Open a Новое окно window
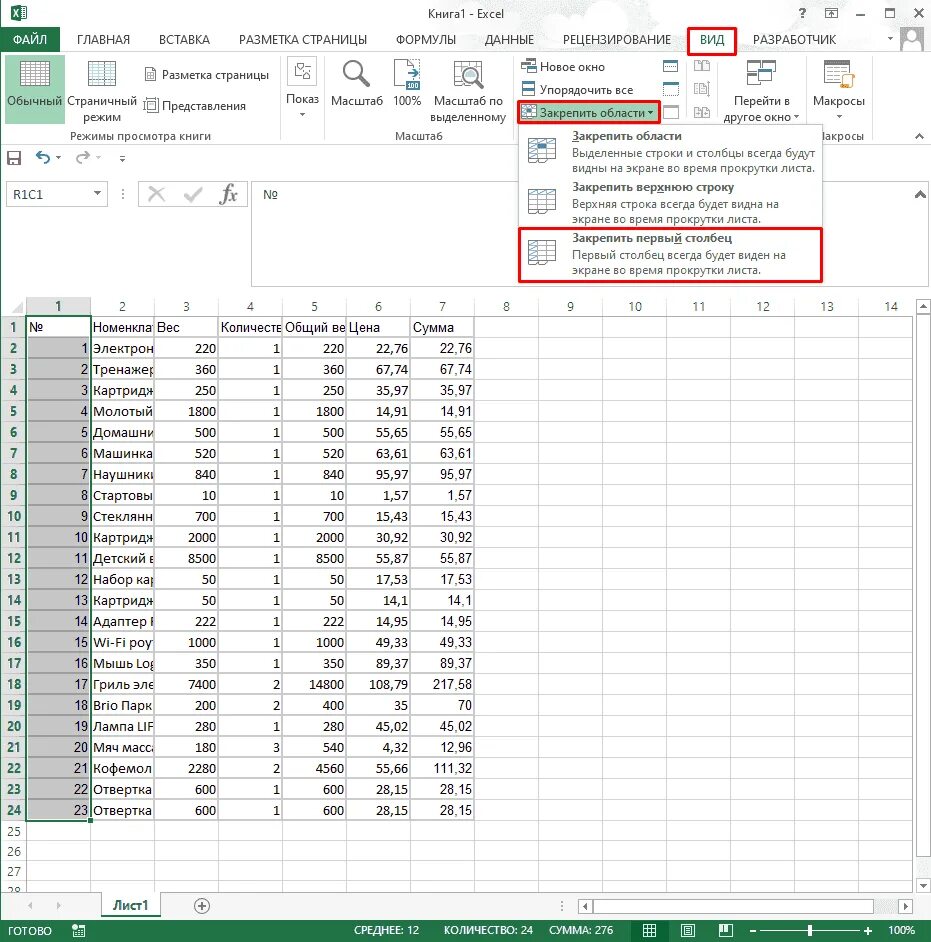 pos(563,66)
